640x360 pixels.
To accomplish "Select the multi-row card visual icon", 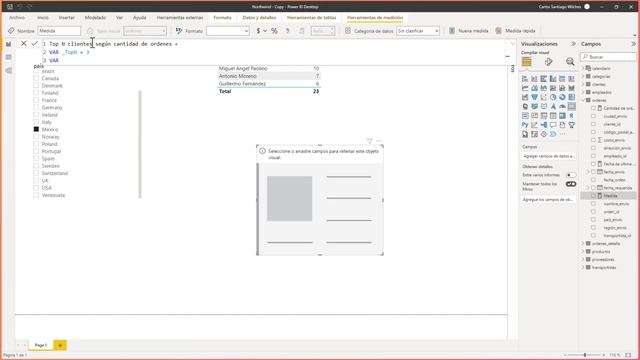I will (525, 116).
